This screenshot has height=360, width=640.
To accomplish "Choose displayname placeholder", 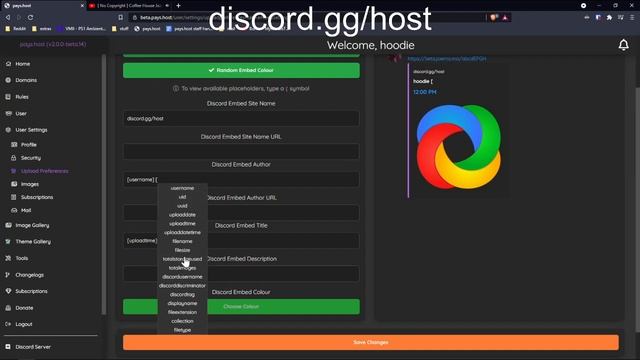I will pyautogui.click(x=182, y=303).
